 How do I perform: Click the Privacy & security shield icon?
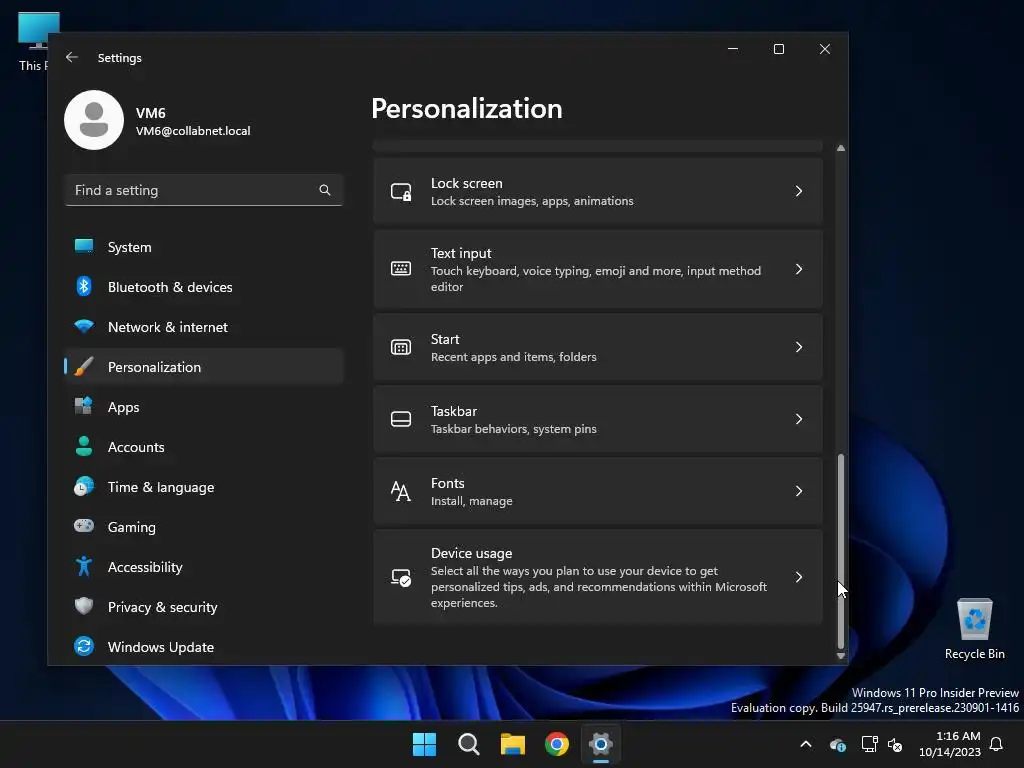click(84, 606)
